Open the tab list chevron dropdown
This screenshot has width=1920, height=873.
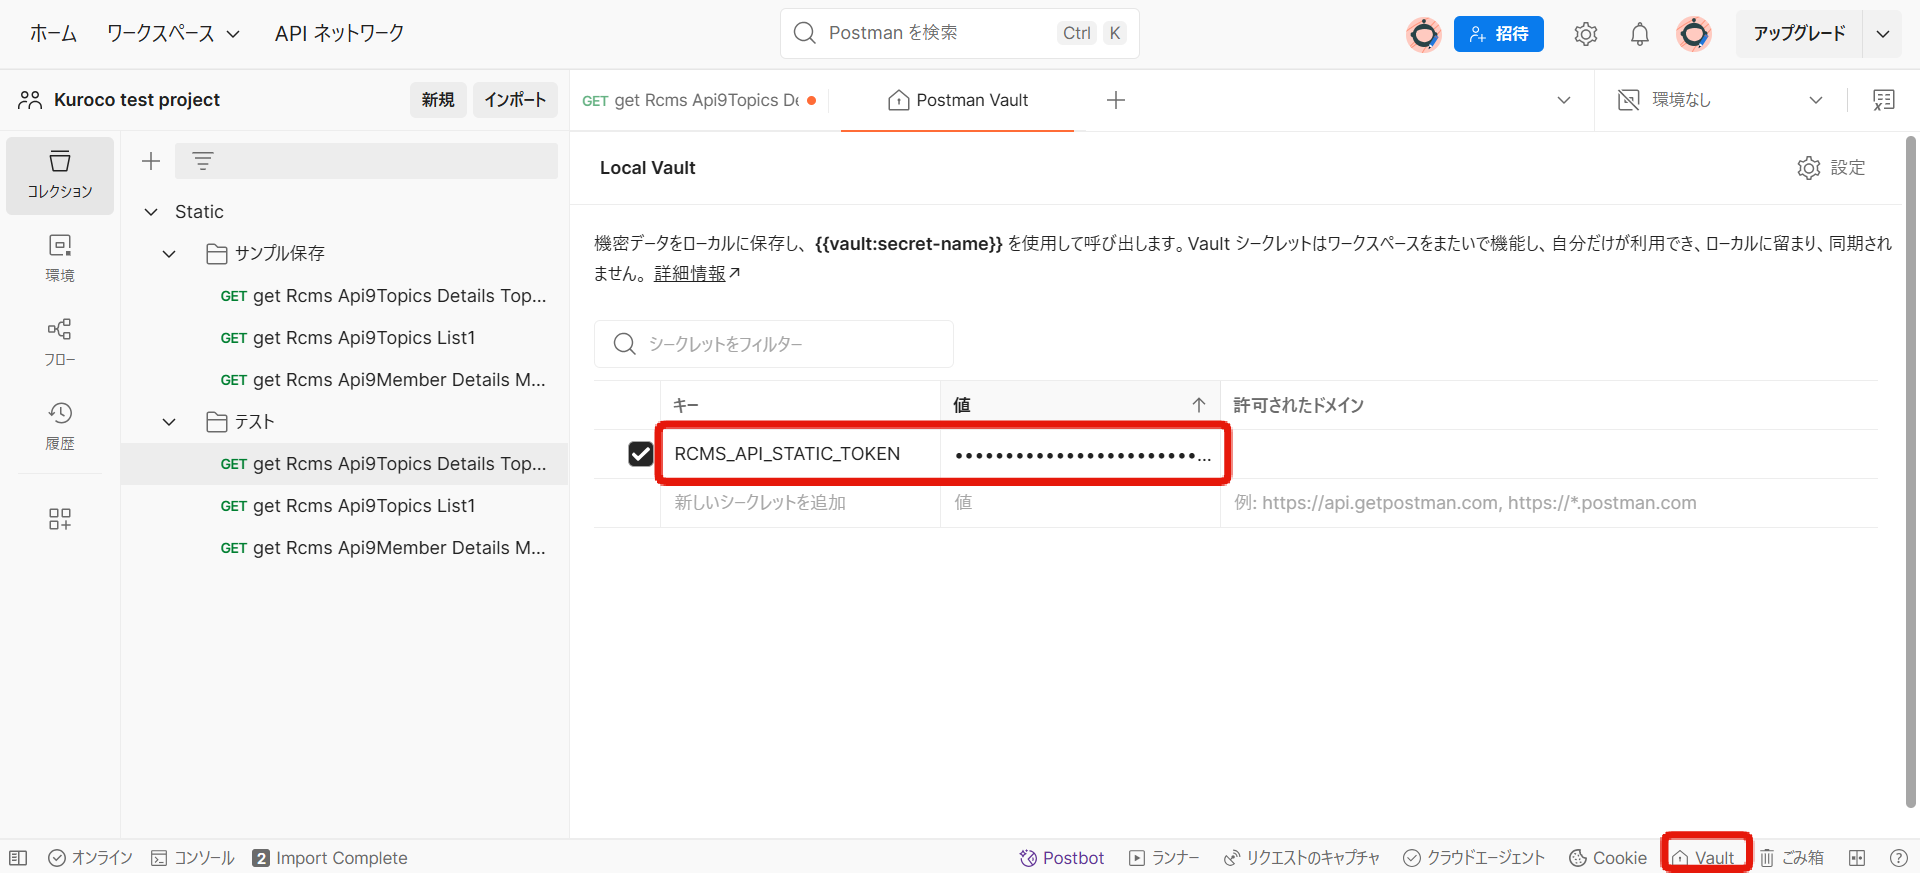[1564, 100]
